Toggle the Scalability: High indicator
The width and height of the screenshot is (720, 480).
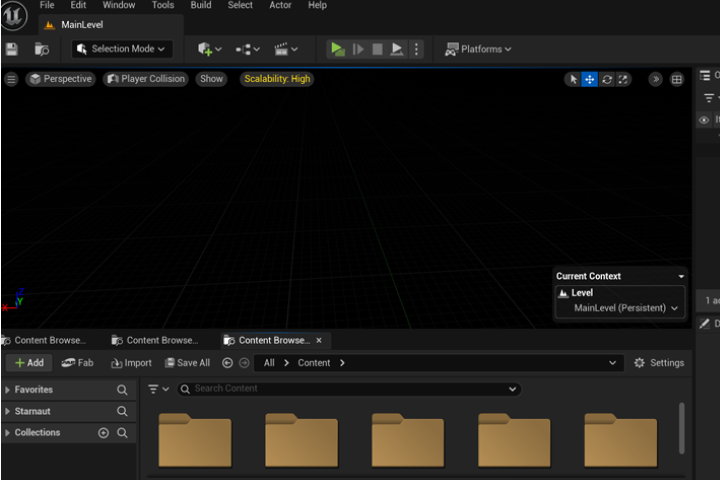[x=276, y=79]
